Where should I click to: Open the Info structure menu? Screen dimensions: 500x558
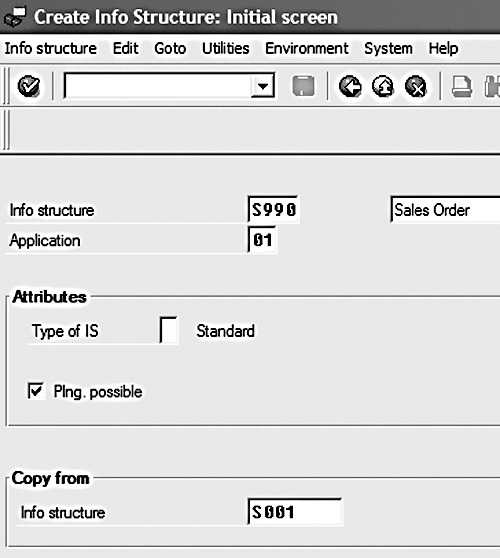pyautogui.click(x=51, y=48)
